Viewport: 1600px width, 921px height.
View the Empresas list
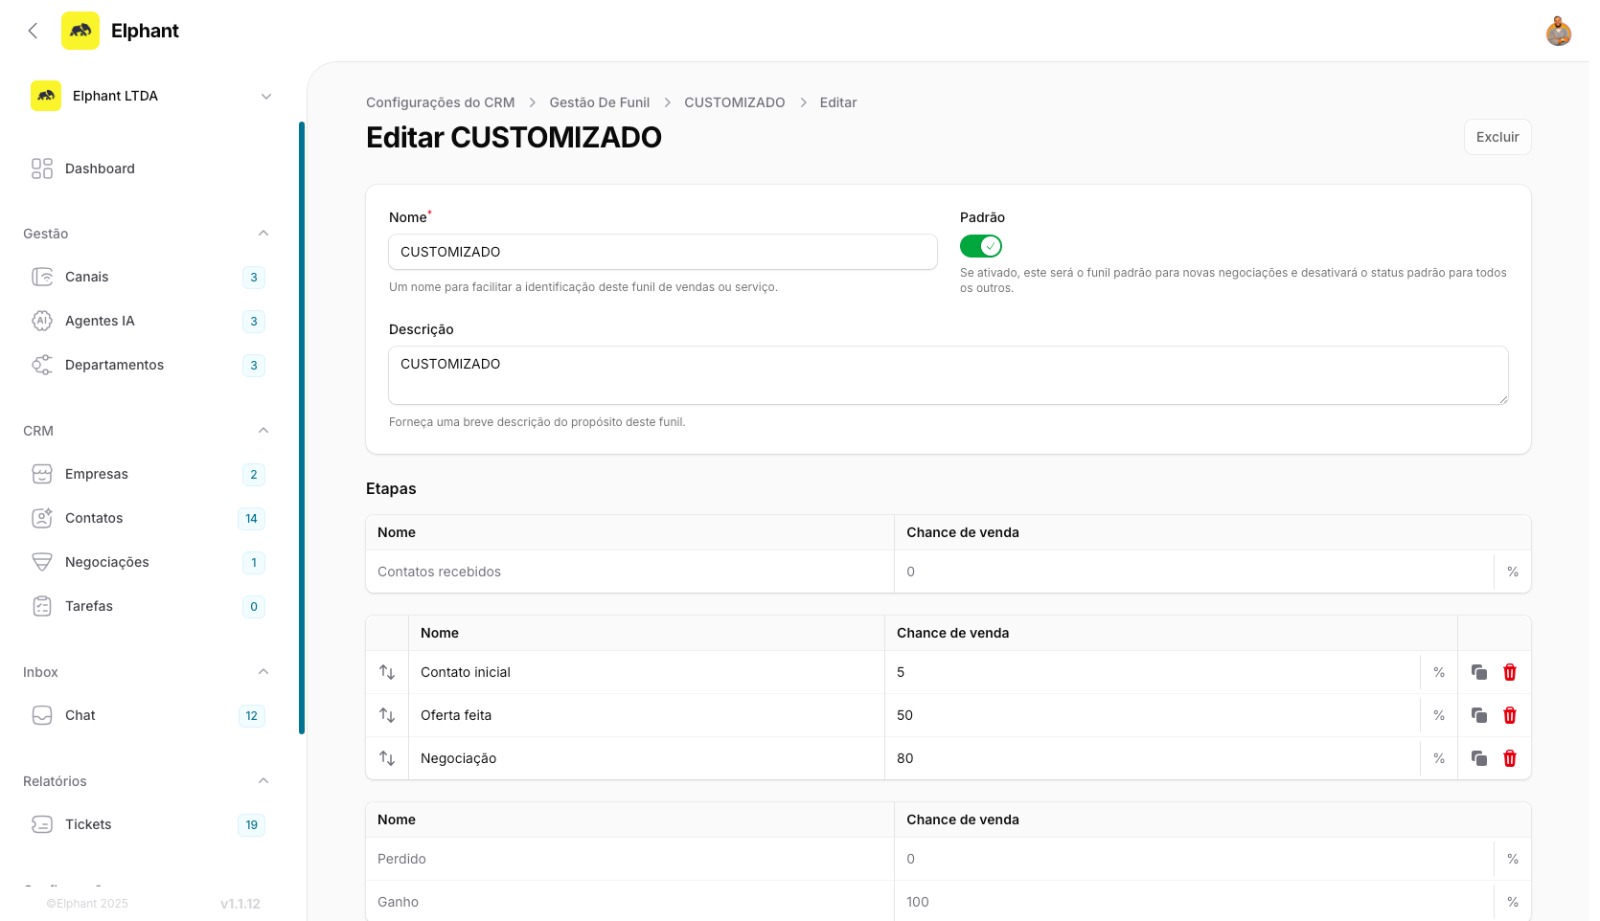(96, 473)
